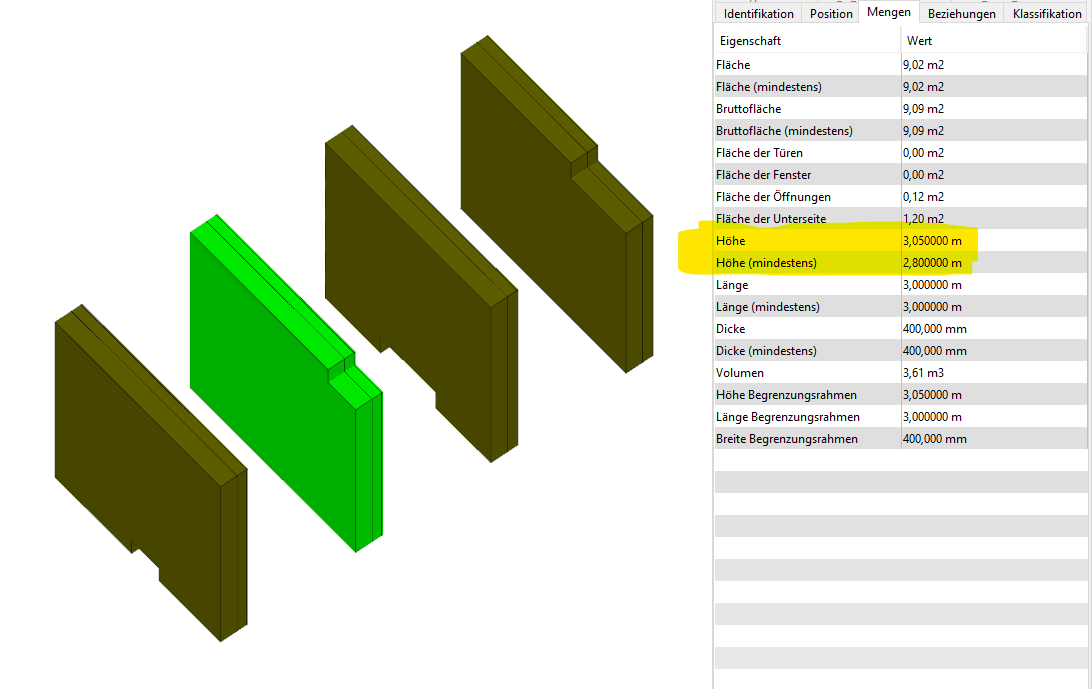Click the Höhe property label
This screenshot has height=689, width=1092.
point(731,241)
